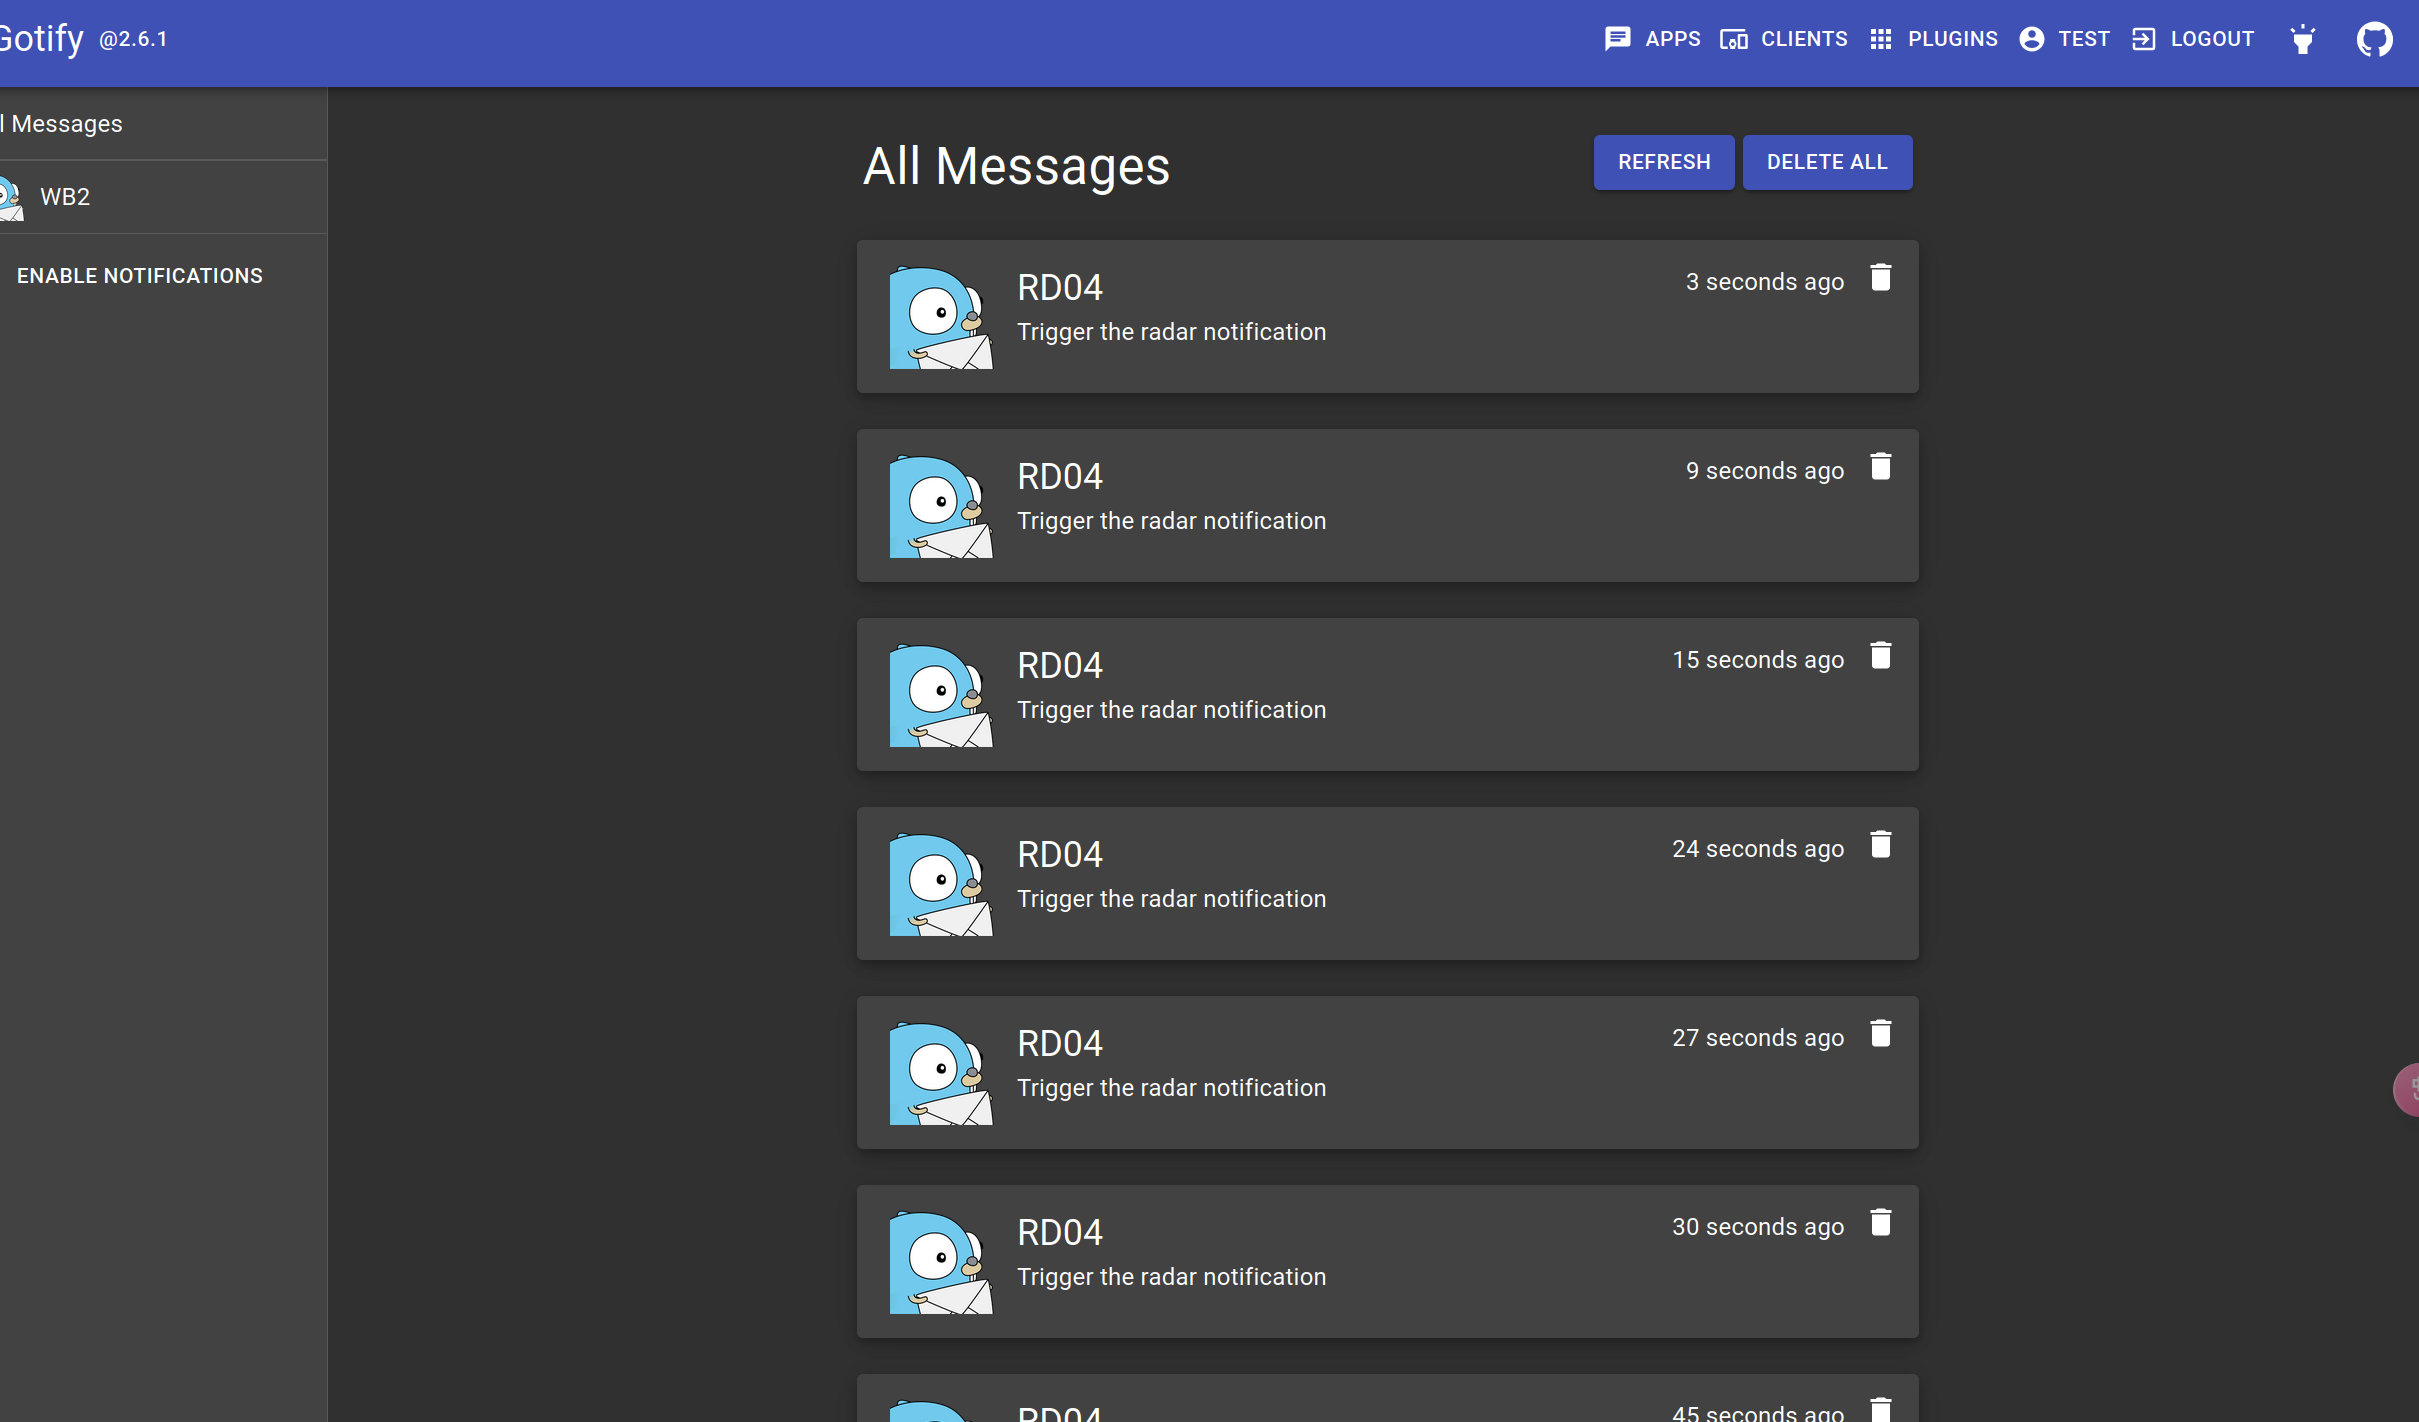The width and height of the screenshot is (2419, 1422).
Task: Log out via the Logout button
Action: coord(2193,39)
